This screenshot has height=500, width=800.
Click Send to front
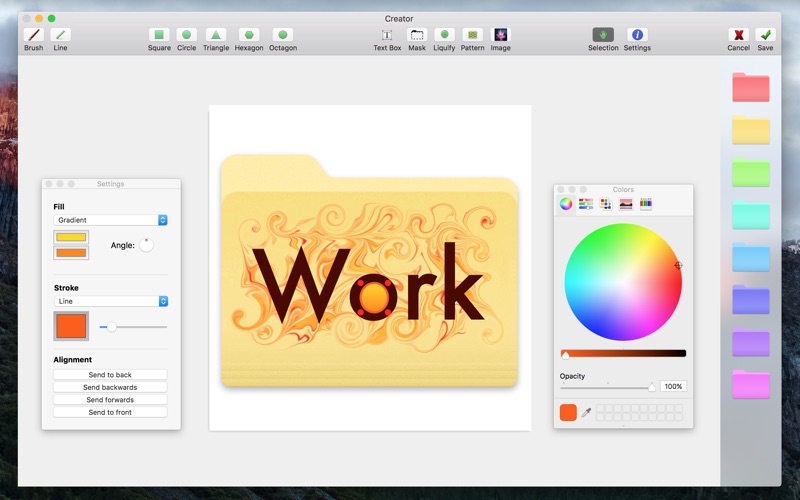coord(110,412)
